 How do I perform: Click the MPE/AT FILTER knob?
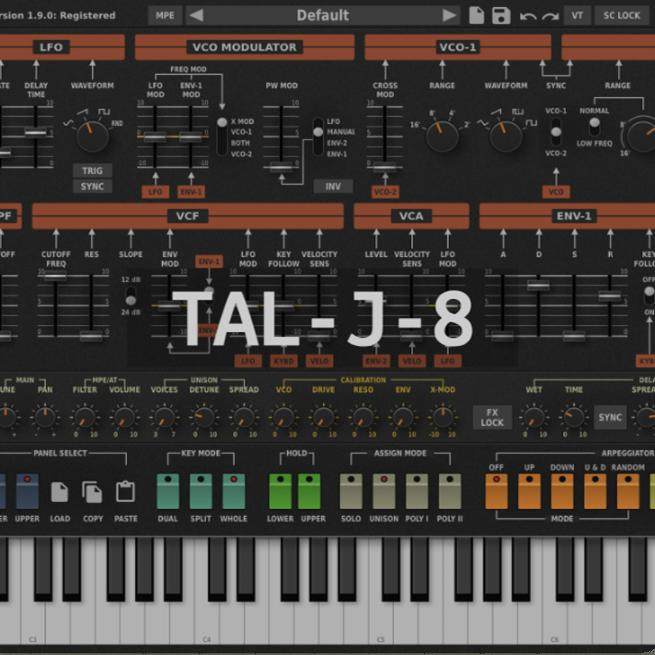(x=84, y=417)
